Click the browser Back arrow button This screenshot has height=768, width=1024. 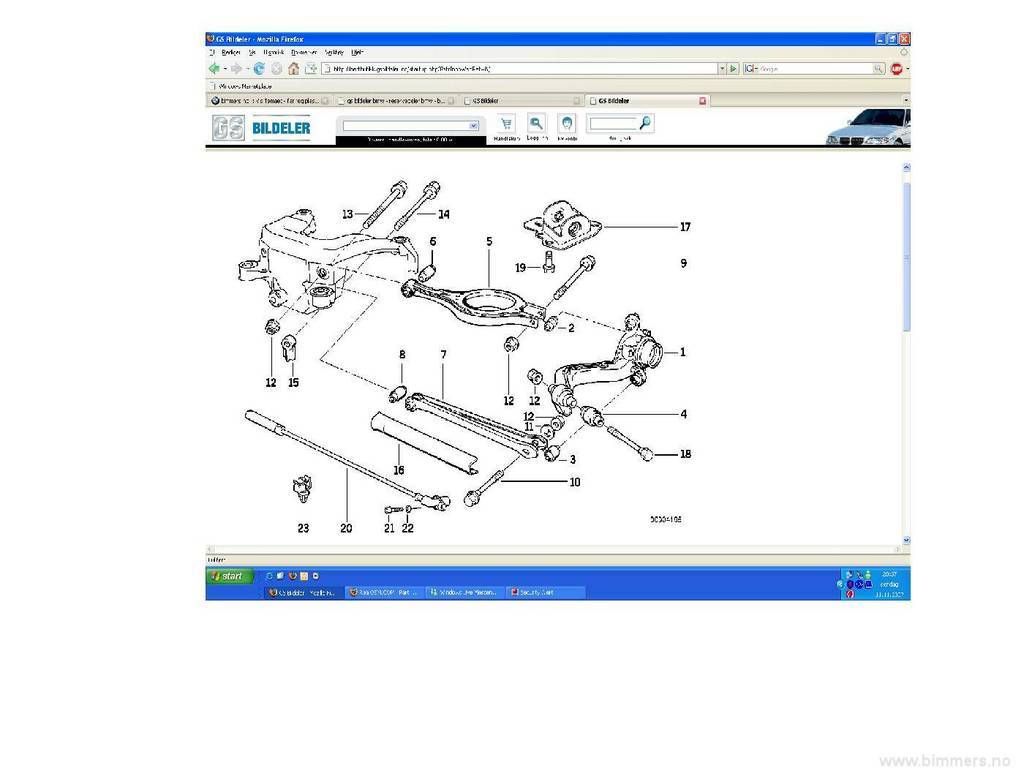coord(214,69)
